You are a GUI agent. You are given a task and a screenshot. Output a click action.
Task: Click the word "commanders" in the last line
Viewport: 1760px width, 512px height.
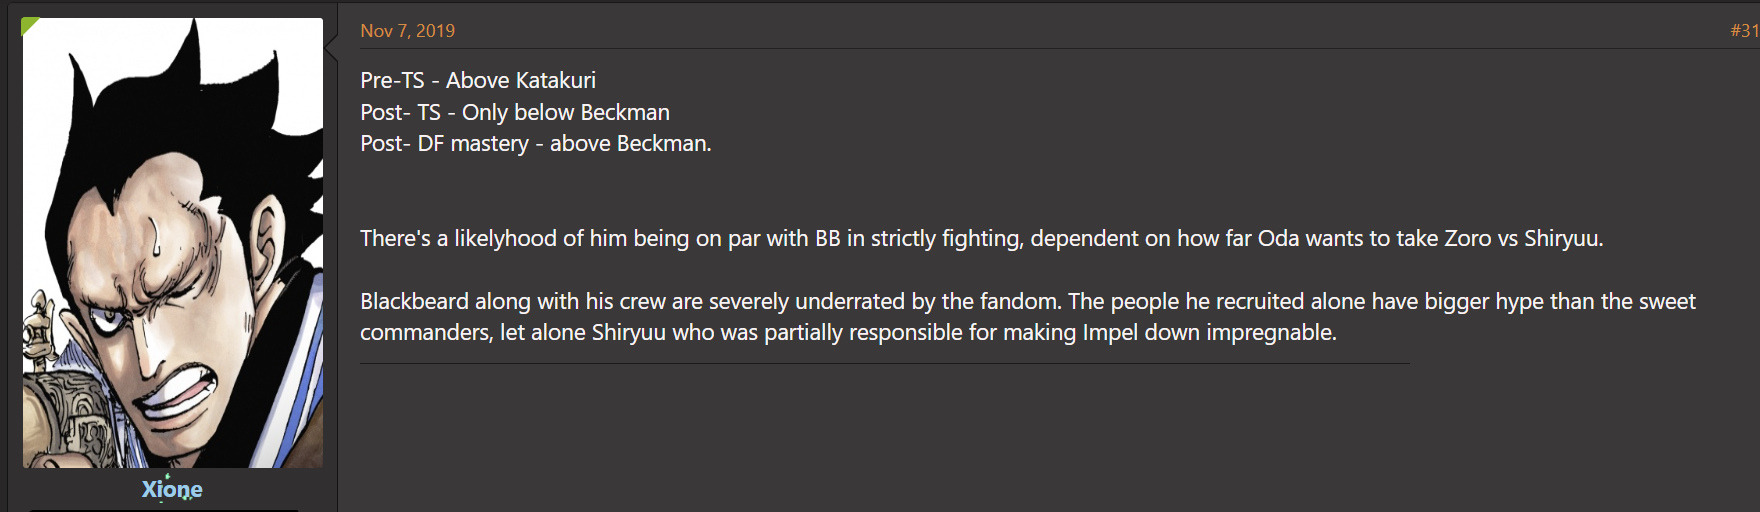[425, 332]
